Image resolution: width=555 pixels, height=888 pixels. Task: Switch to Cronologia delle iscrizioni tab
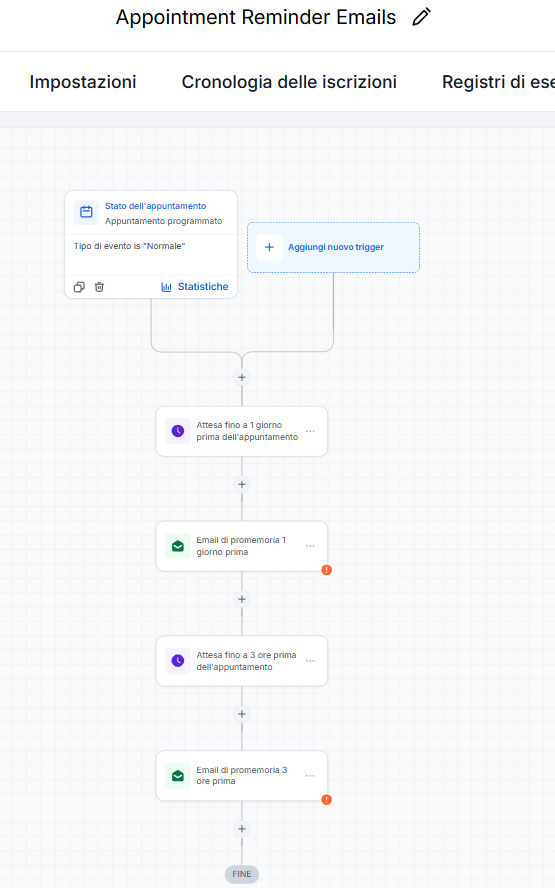[289, 82]
